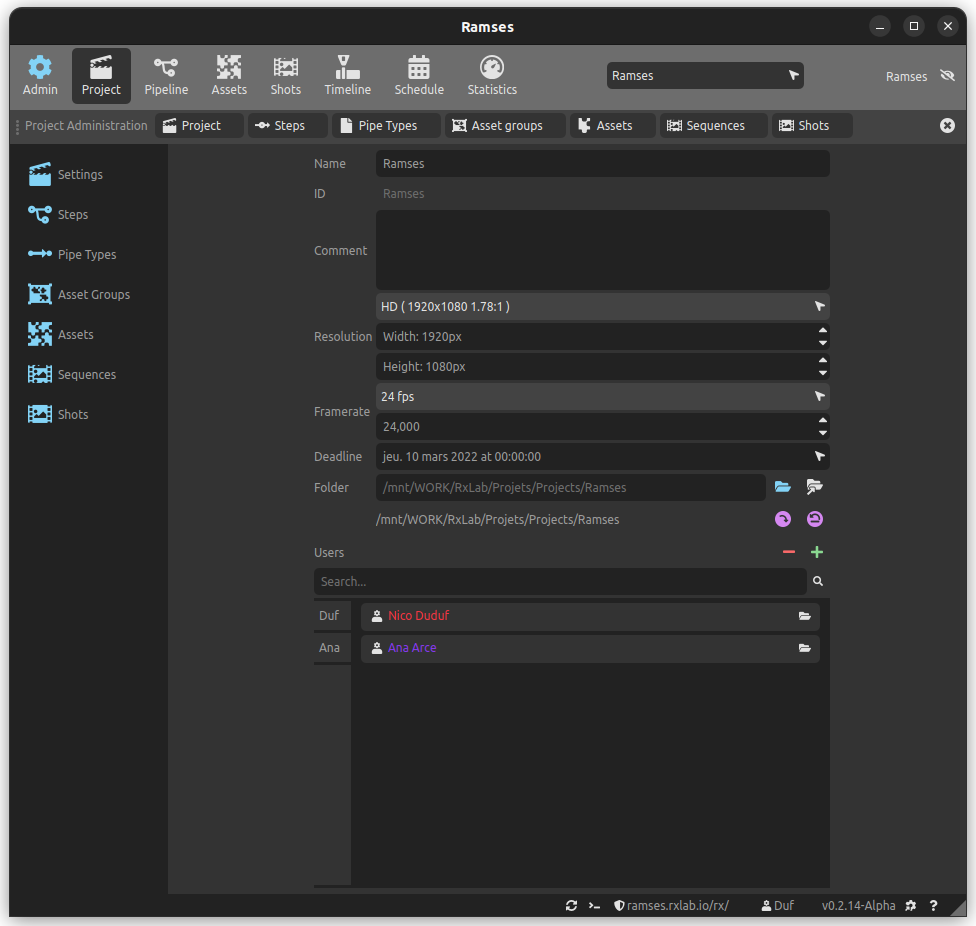Open Nico Duduf's user folder icon
This screenshot has width=976, height=926.
pos(805,616)
